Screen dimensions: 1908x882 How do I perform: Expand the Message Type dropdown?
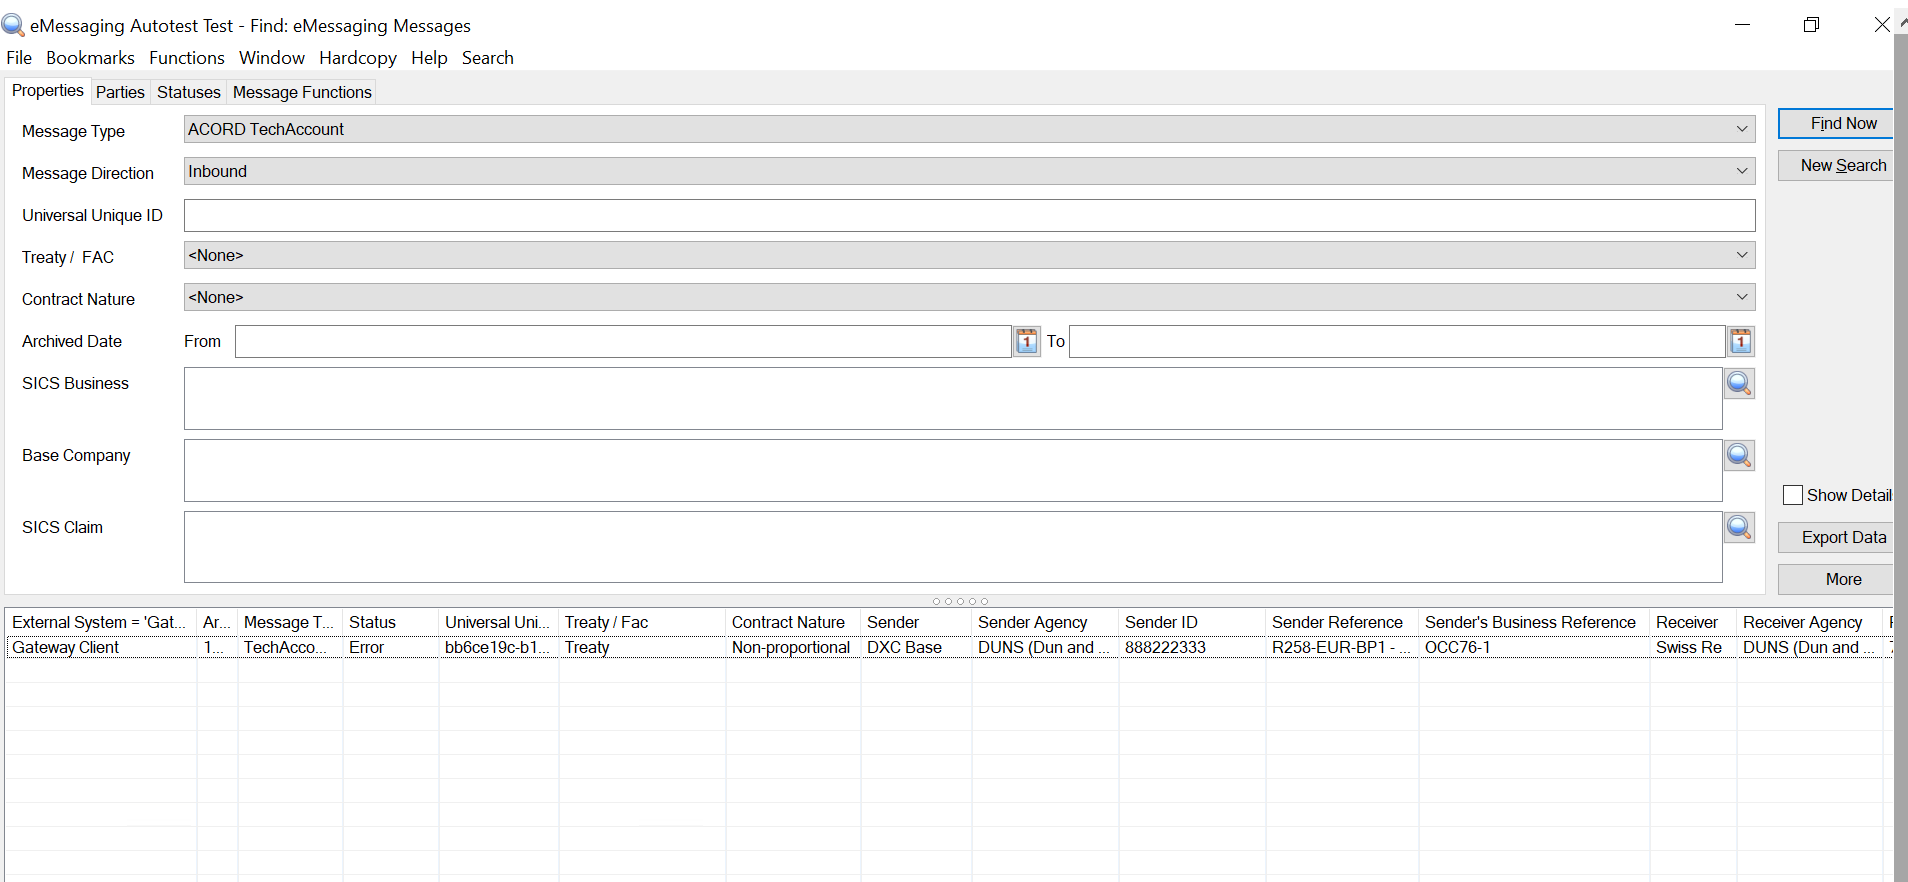[1741, 129]
